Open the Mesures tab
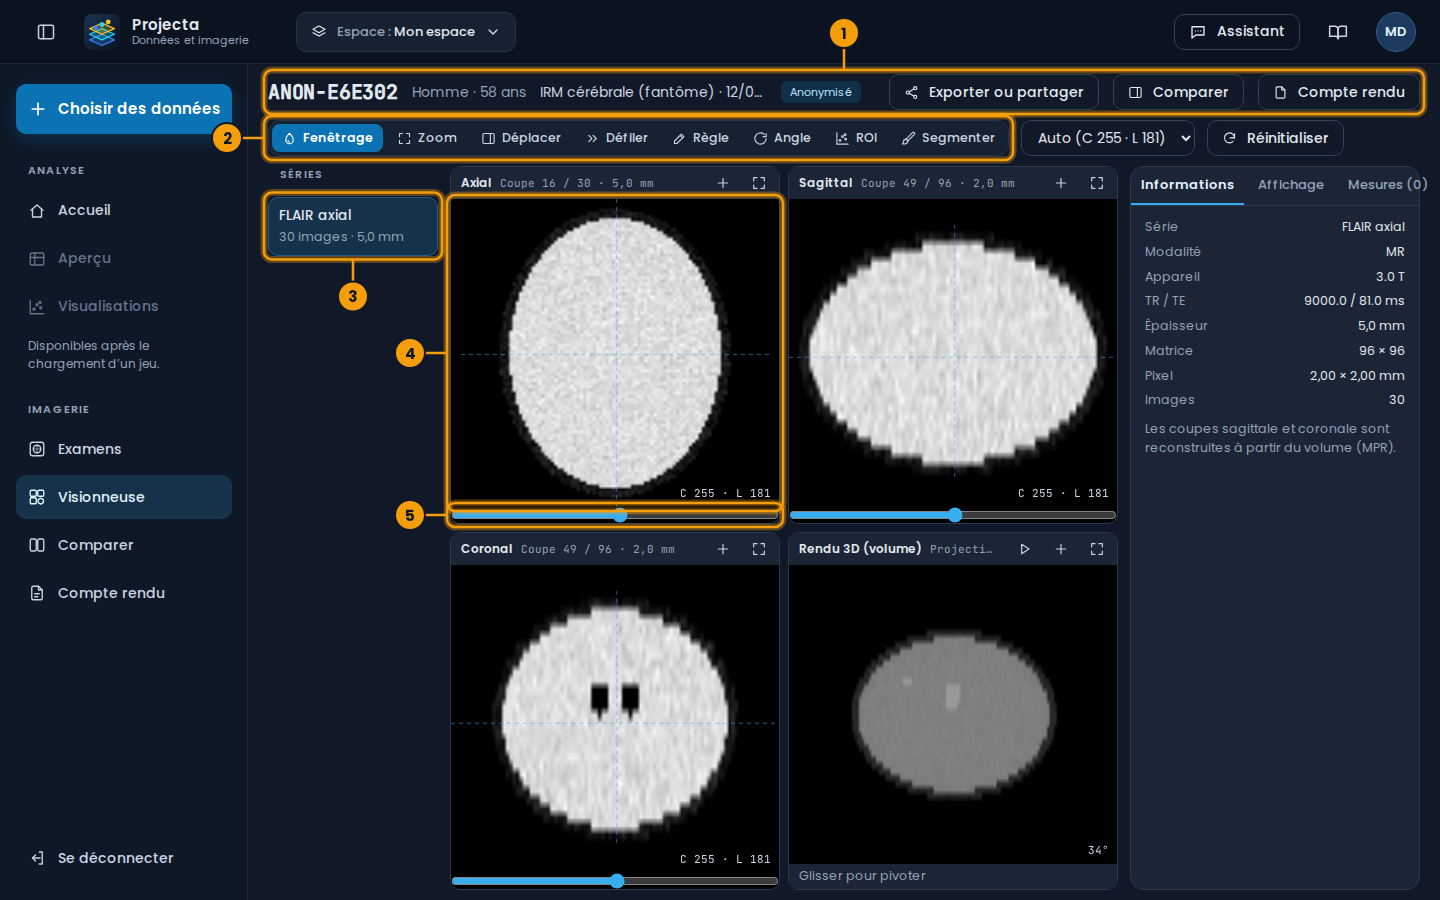Viewport: 1440px width, 900px height. (1387, 185)
